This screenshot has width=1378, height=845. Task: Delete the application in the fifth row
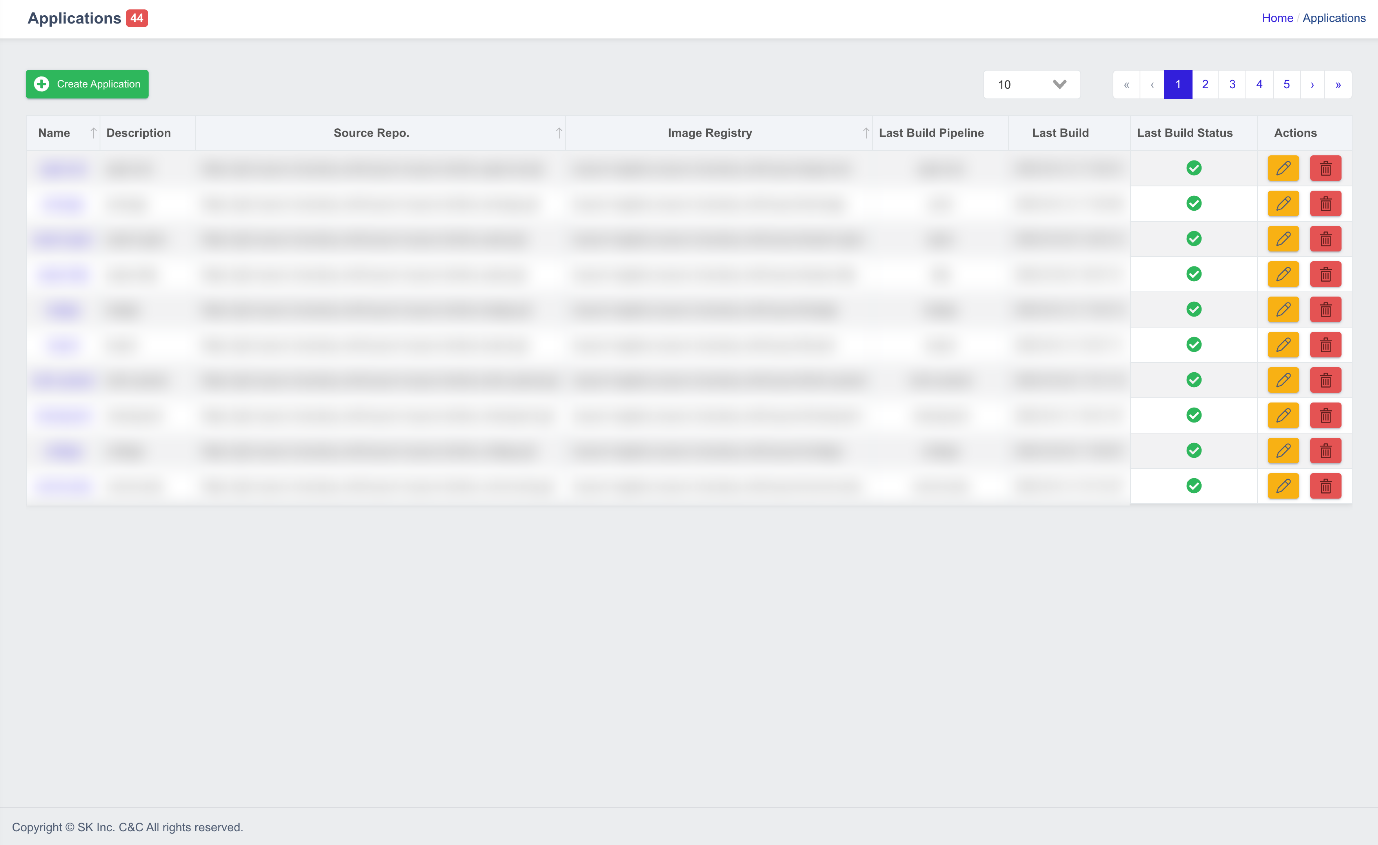[x=1326, y=310]
